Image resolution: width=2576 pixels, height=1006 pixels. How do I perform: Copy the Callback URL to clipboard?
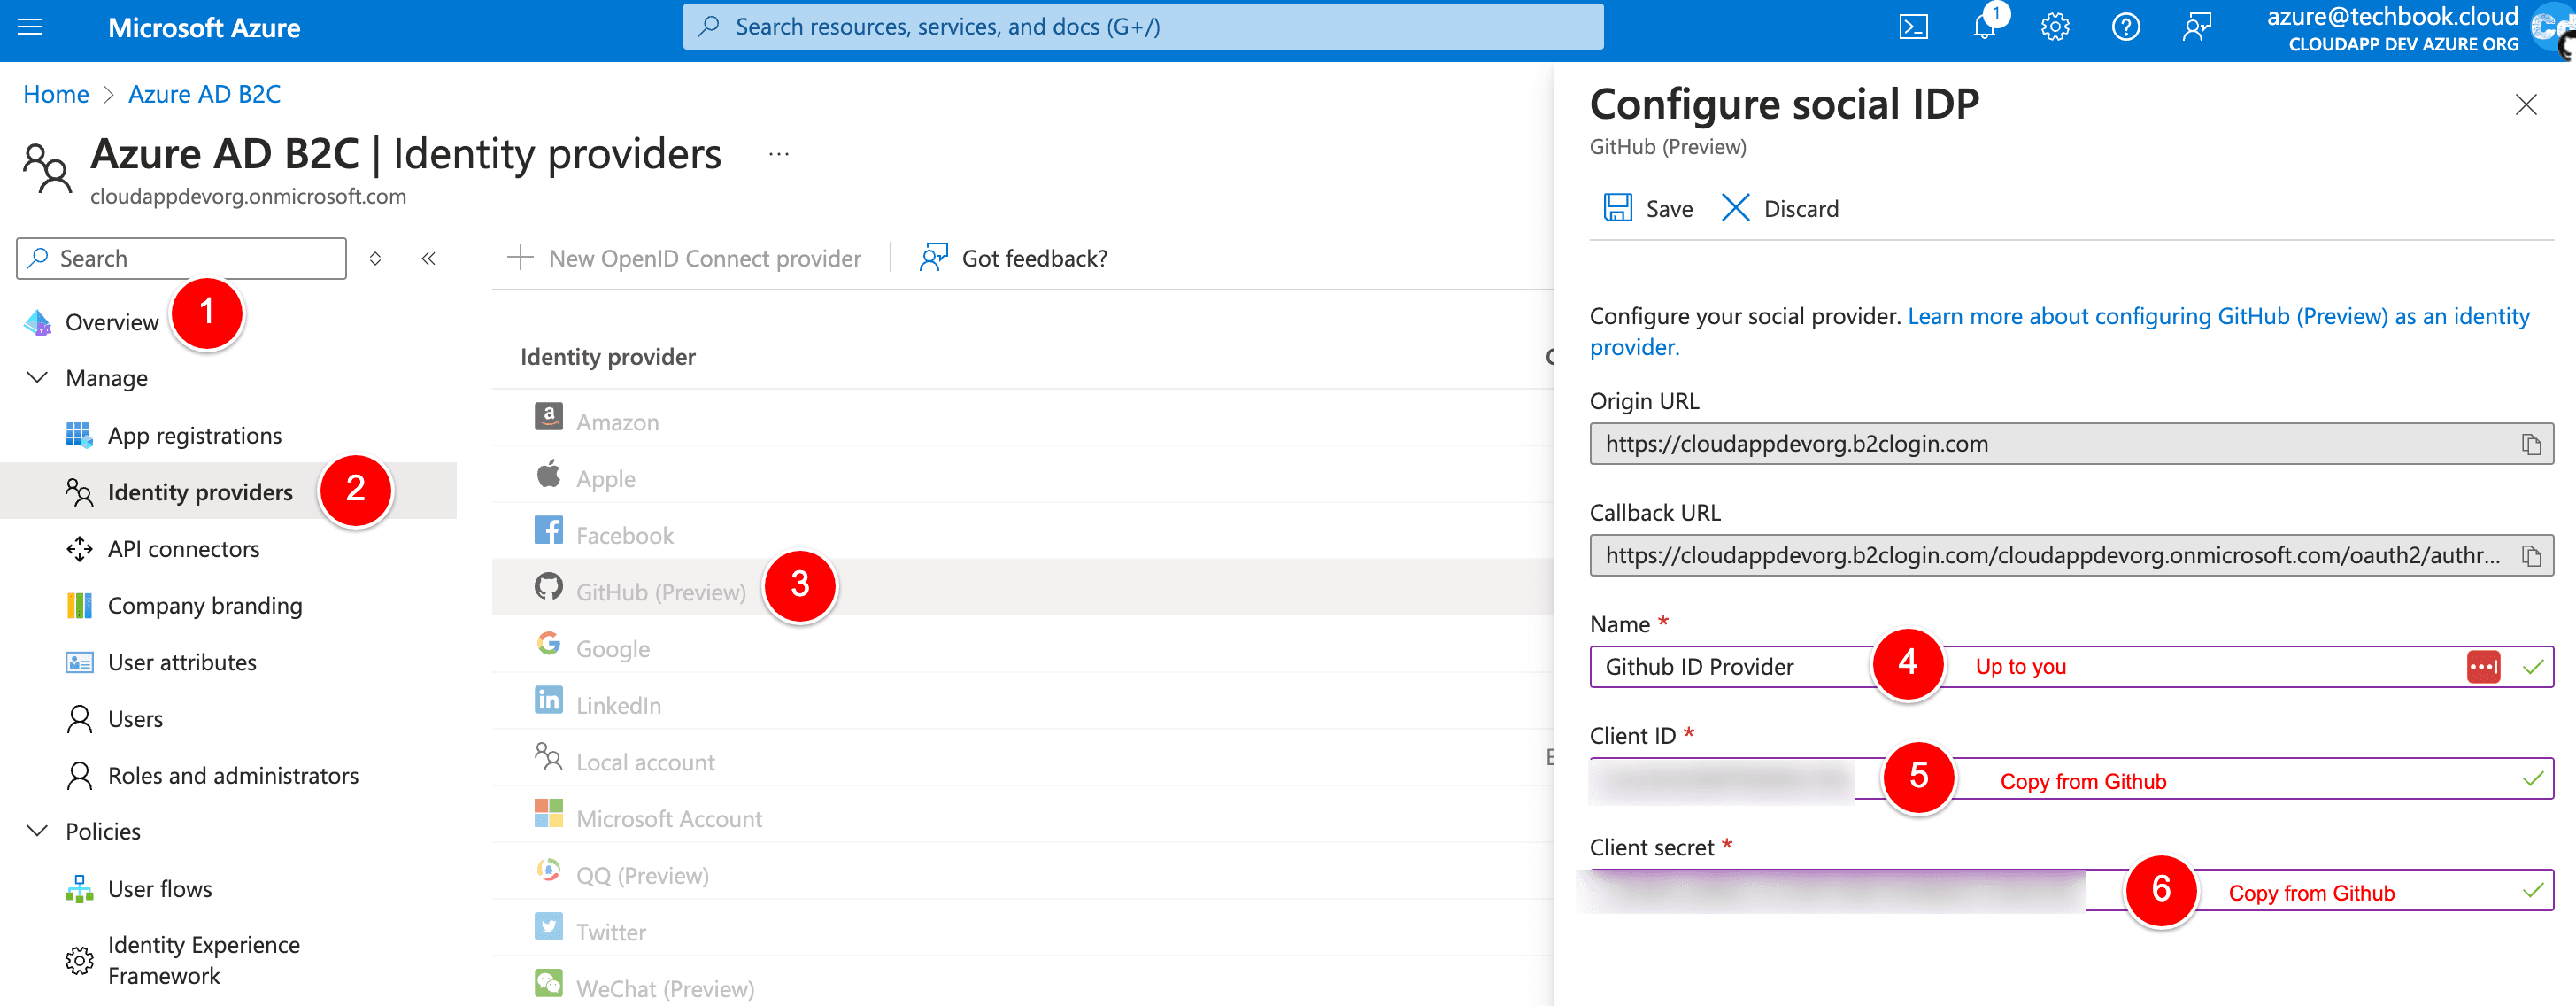tap(2530, 556)
